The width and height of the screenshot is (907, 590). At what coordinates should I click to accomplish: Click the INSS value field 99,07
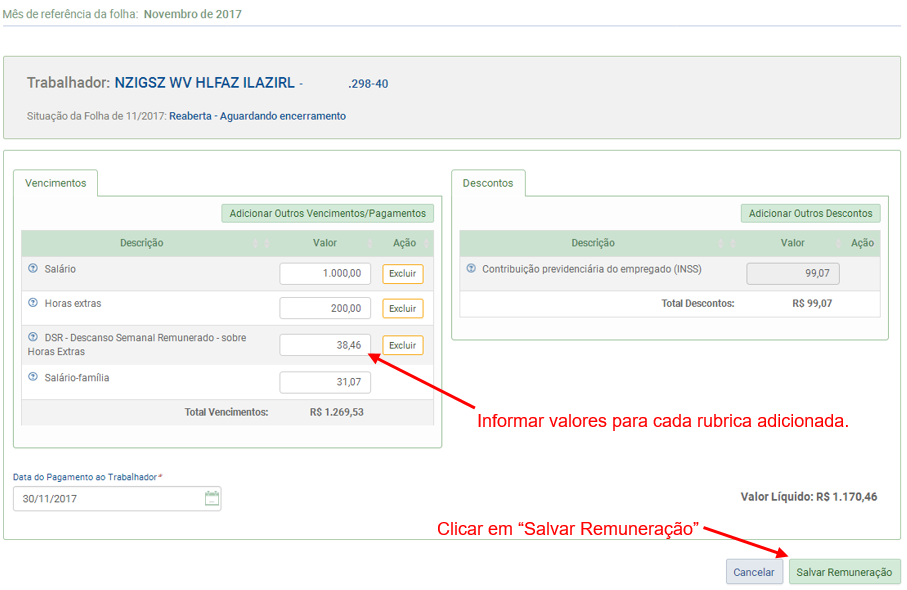click(792, 274)
